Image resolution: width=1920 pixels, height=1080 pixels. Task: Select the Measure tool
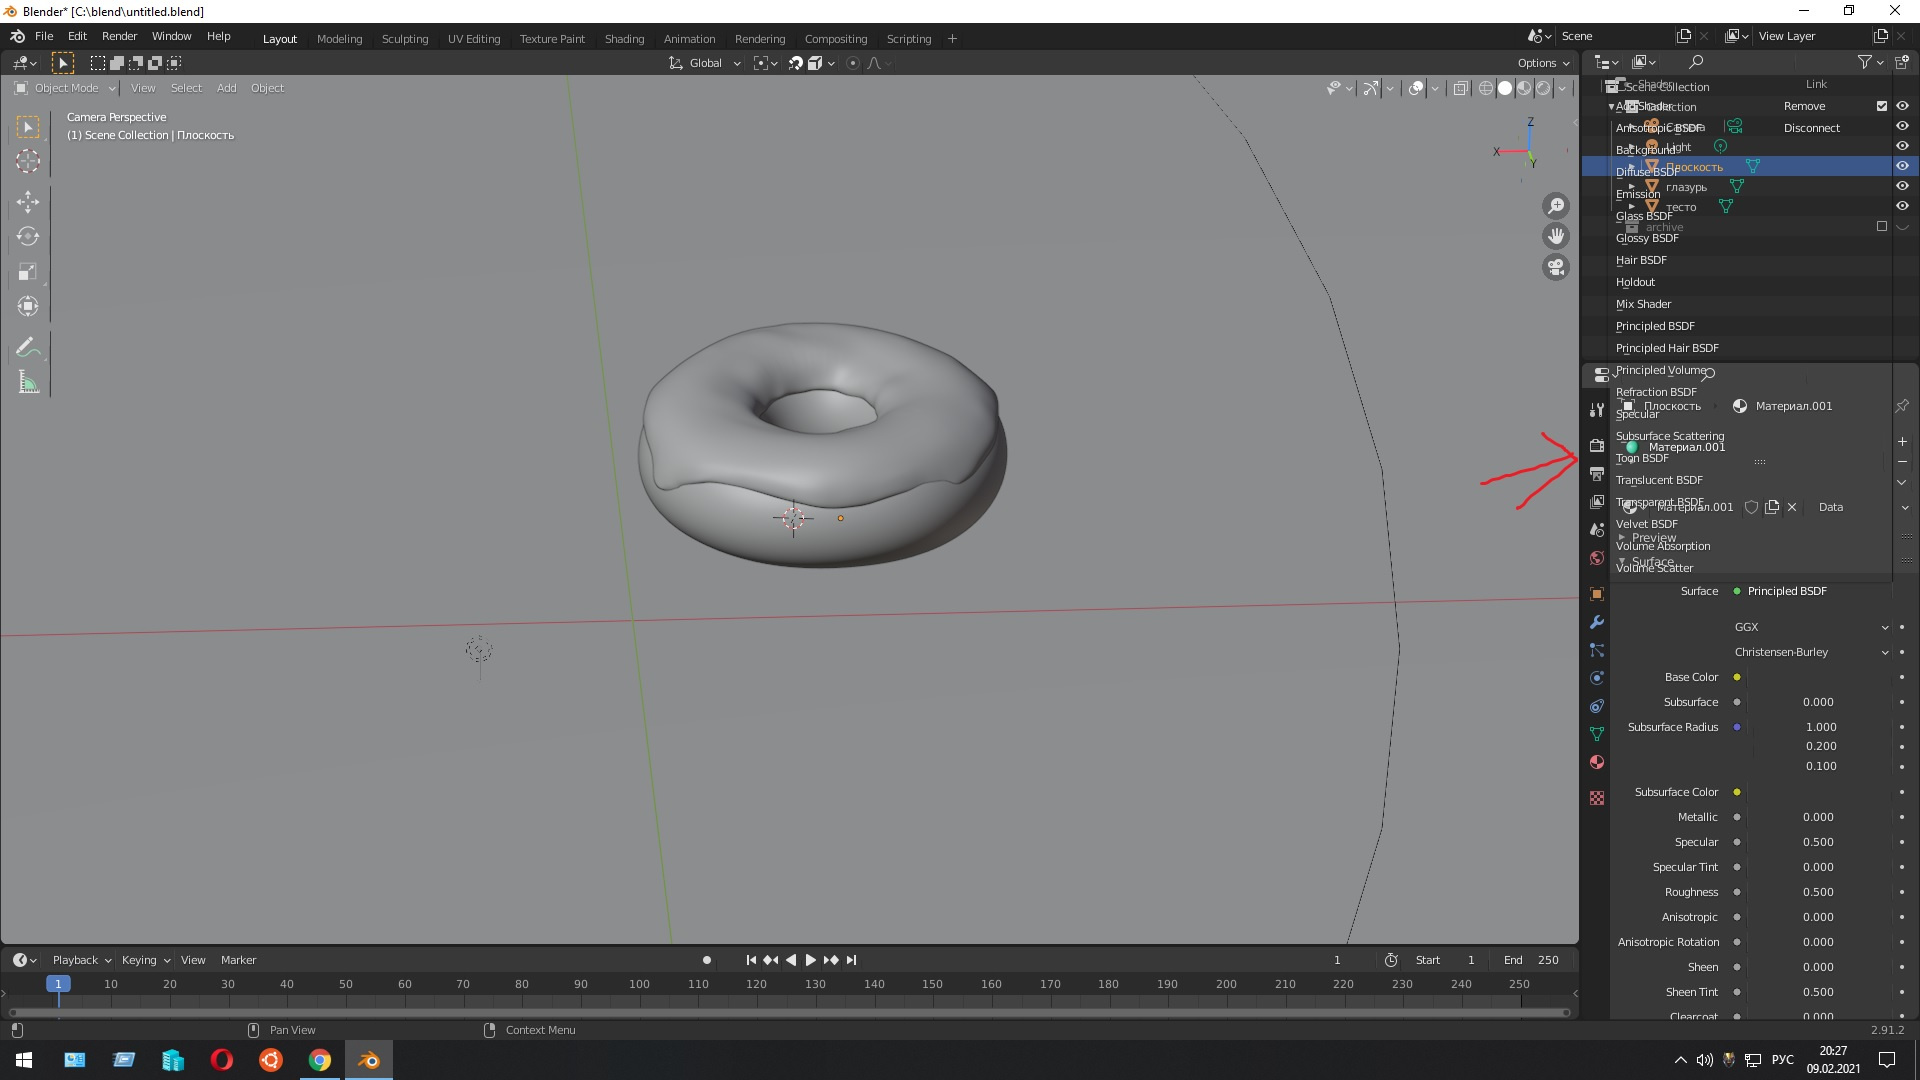coord(28,382)
